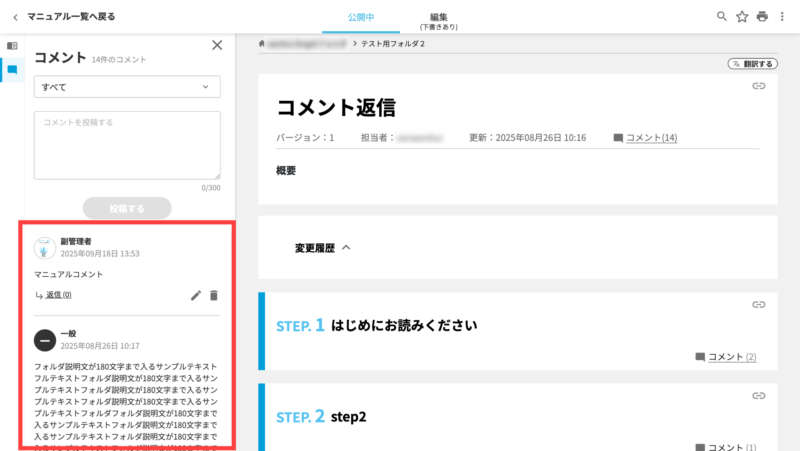This screenshot has width=800, height=451.
Task: Click the 投稿する button
Action: tap(127, 208)
